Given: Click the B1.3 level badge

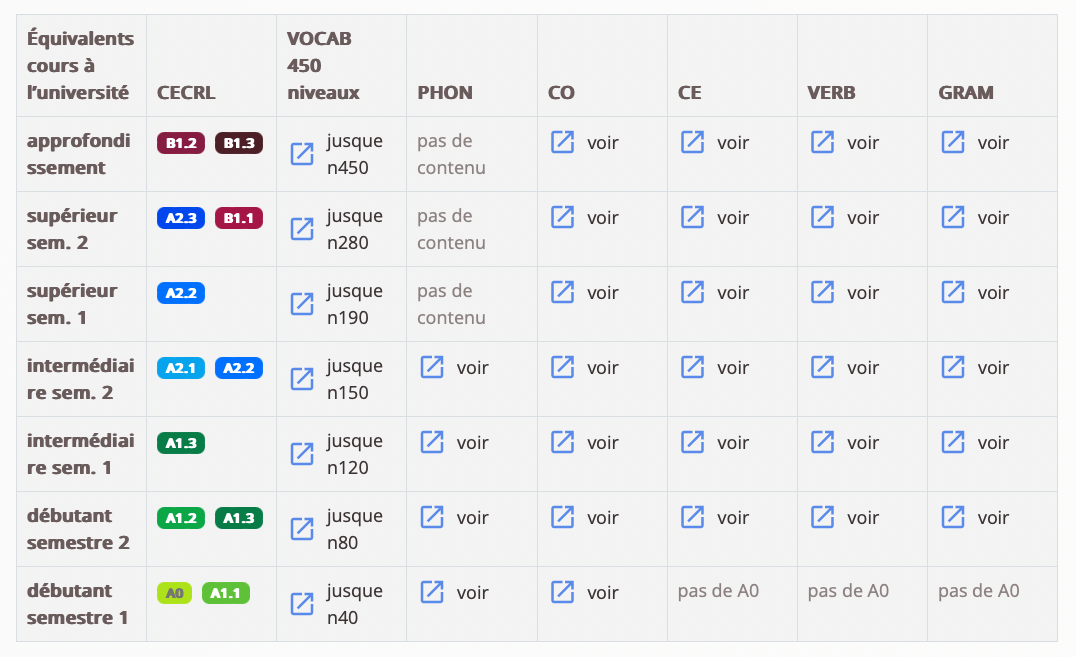Looking at the screenshot, I should [x=239, y=143].
